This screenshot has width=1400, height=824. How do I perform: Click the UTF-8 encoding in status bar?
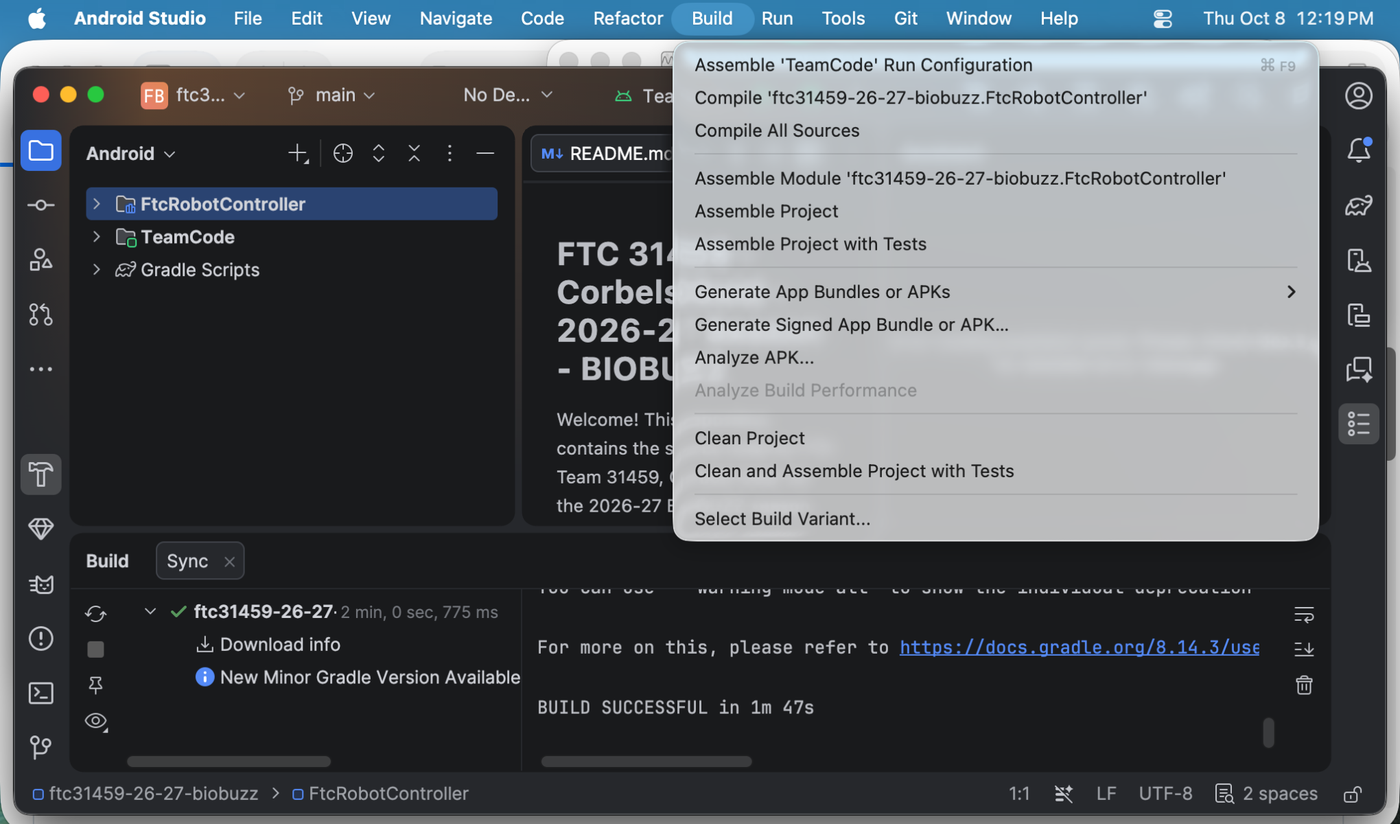pyautogui.click(x=1166, y=794)
